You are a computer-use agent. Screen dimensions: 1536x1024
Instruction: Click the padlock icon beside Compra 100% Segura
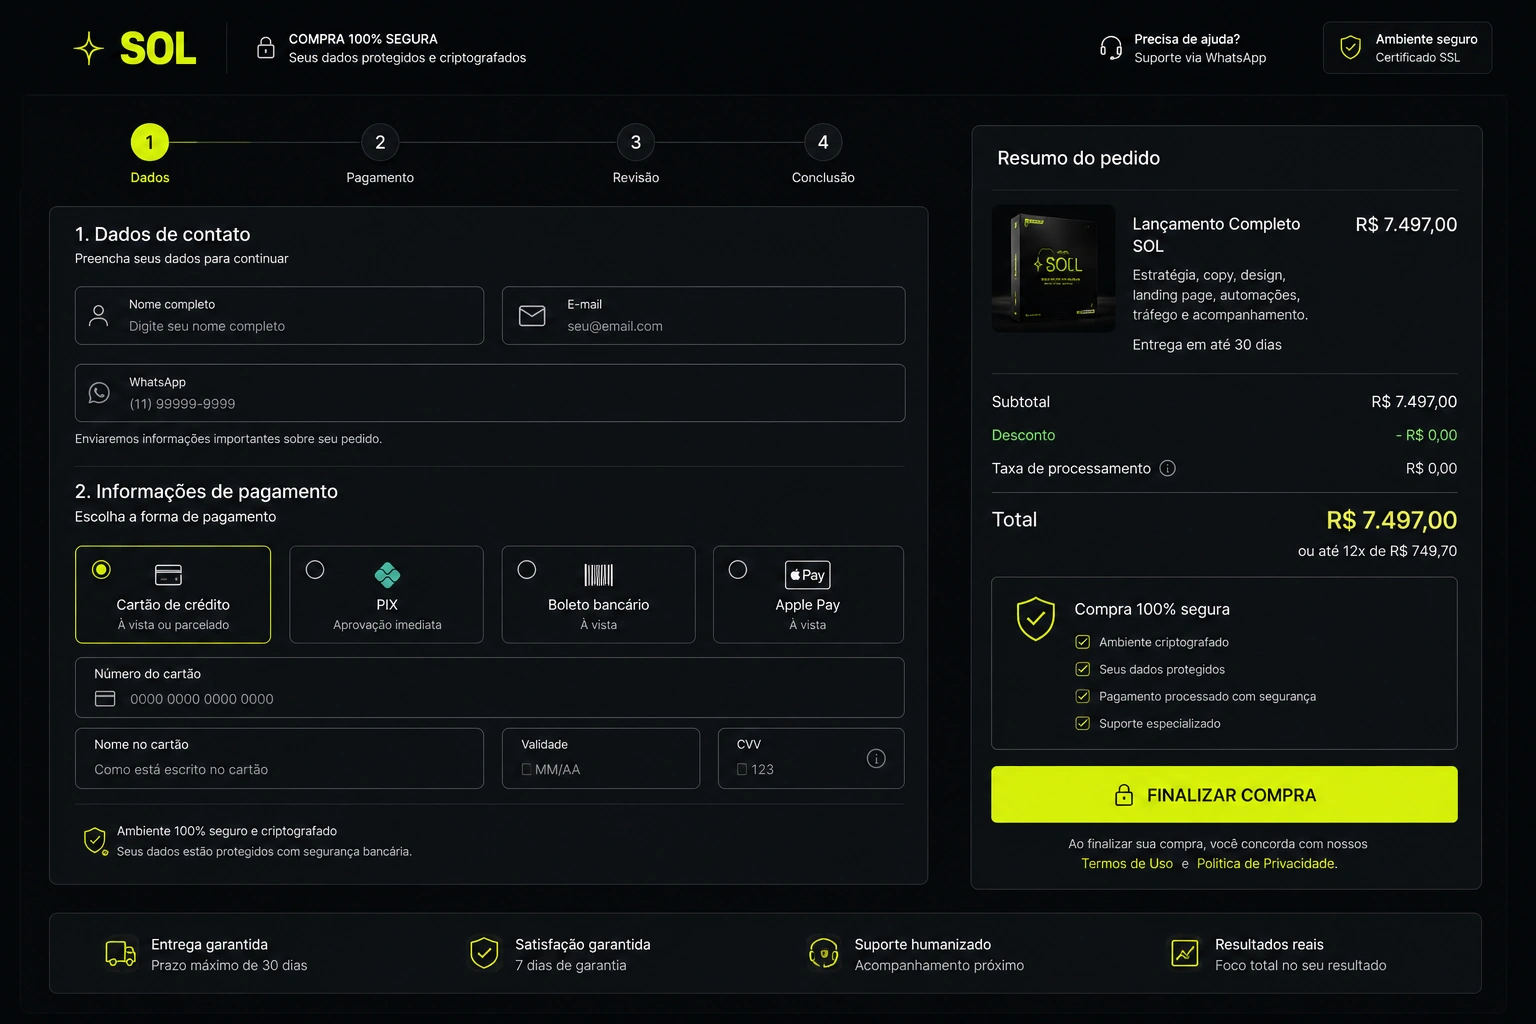(266, 48)
